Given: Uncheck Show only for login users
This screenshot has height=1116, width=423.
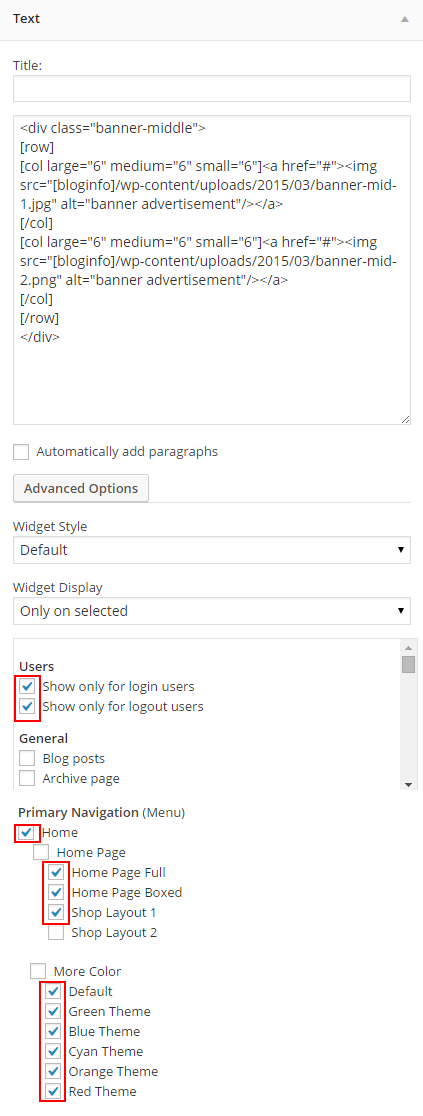Looking at the screenshot, I should click(x=27, y=687).
